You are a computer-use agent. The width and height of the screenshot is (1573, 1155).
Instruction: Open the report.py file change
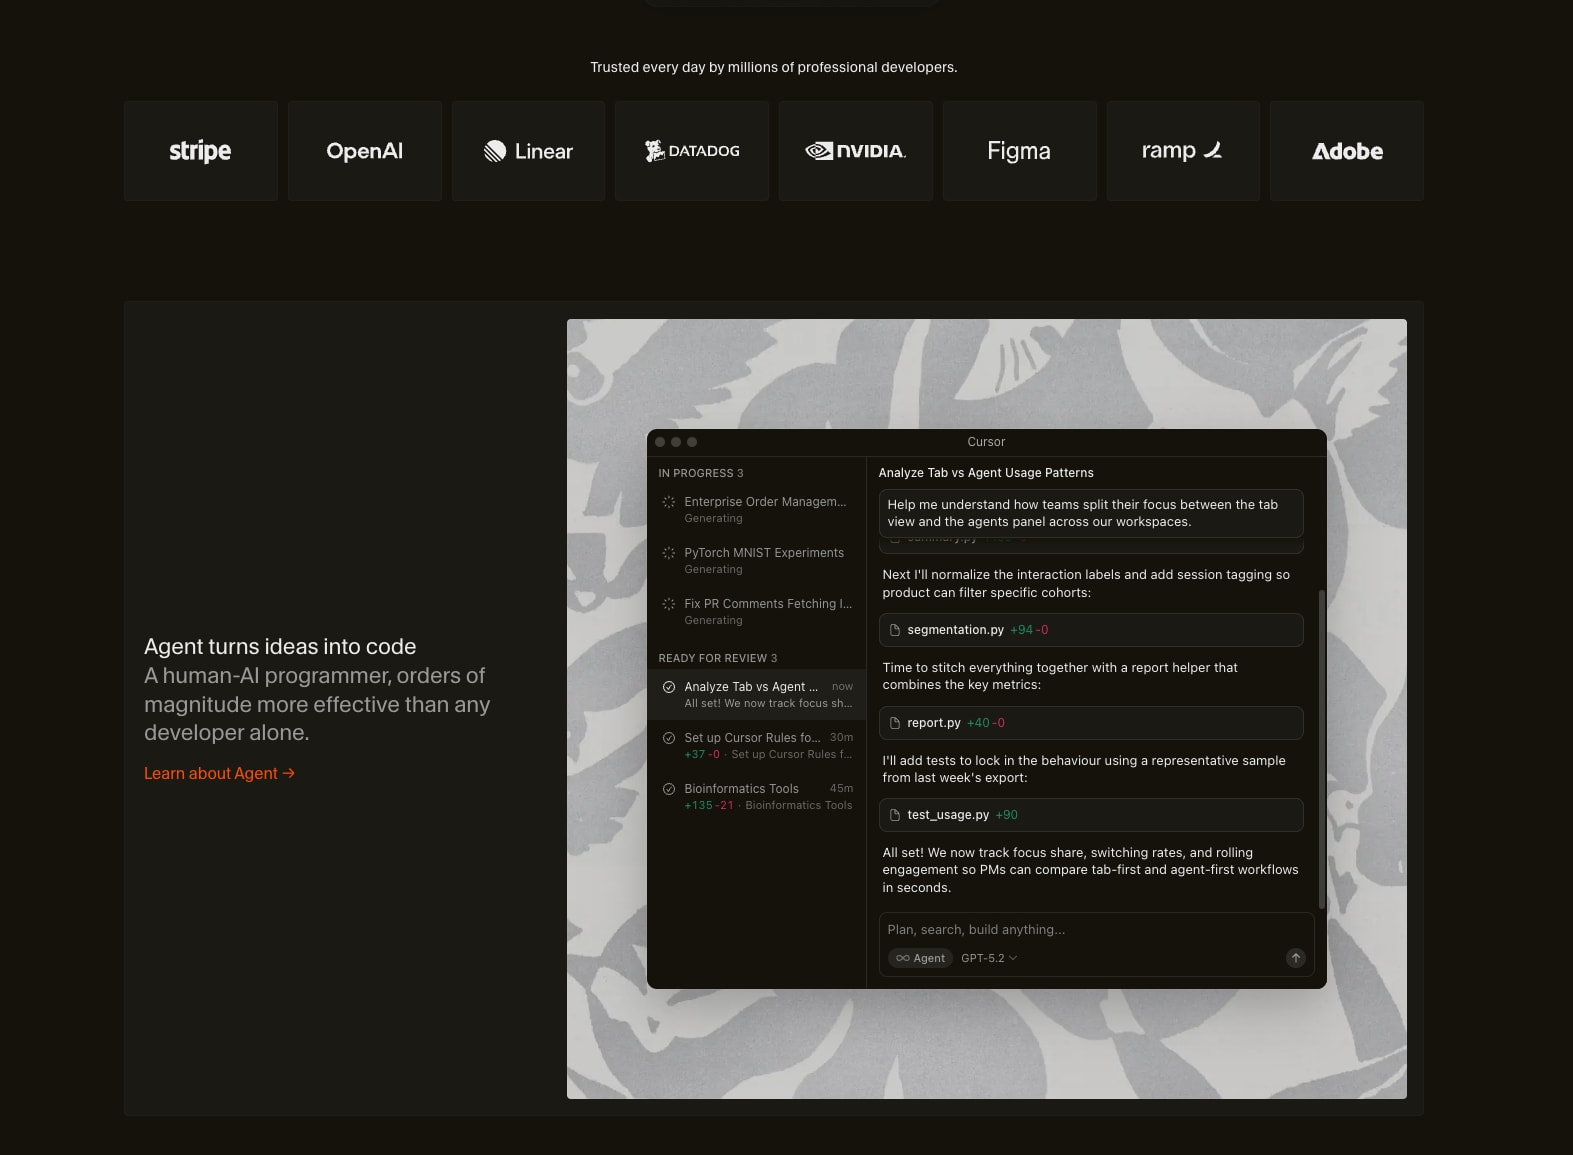coord(1091,723)
